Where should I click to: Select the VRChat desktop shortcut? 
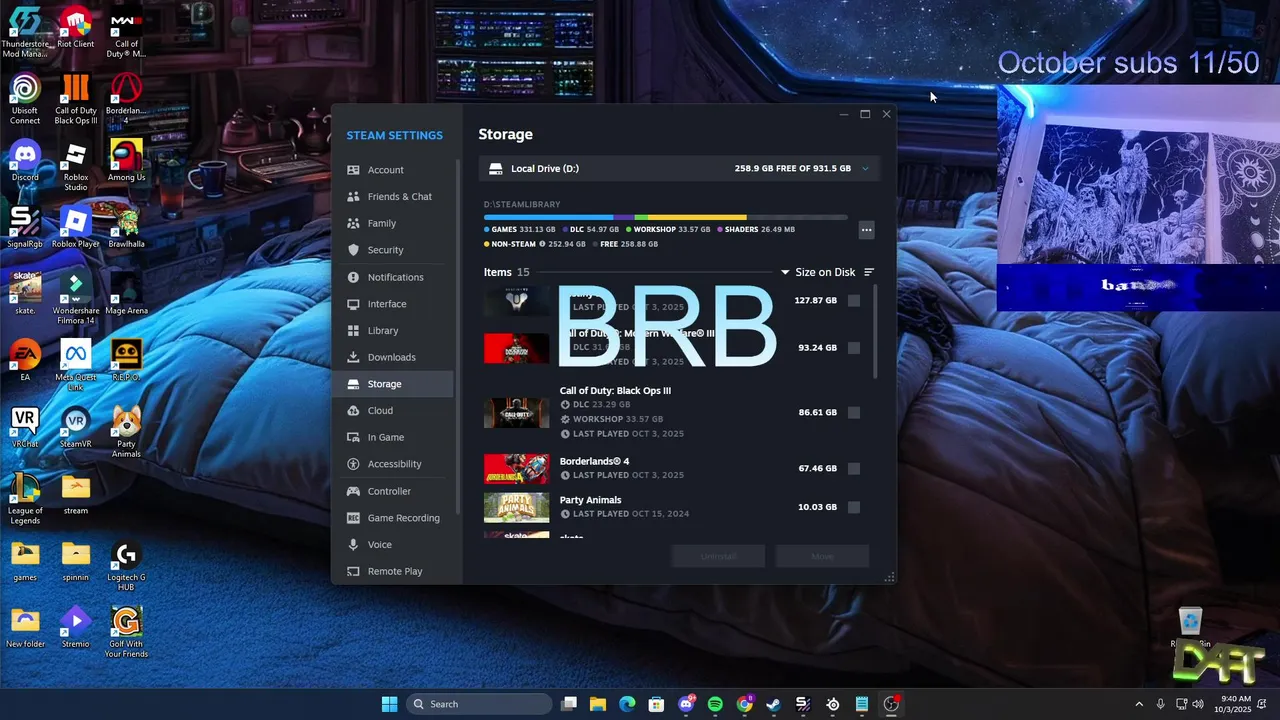(x=25, y=428)
